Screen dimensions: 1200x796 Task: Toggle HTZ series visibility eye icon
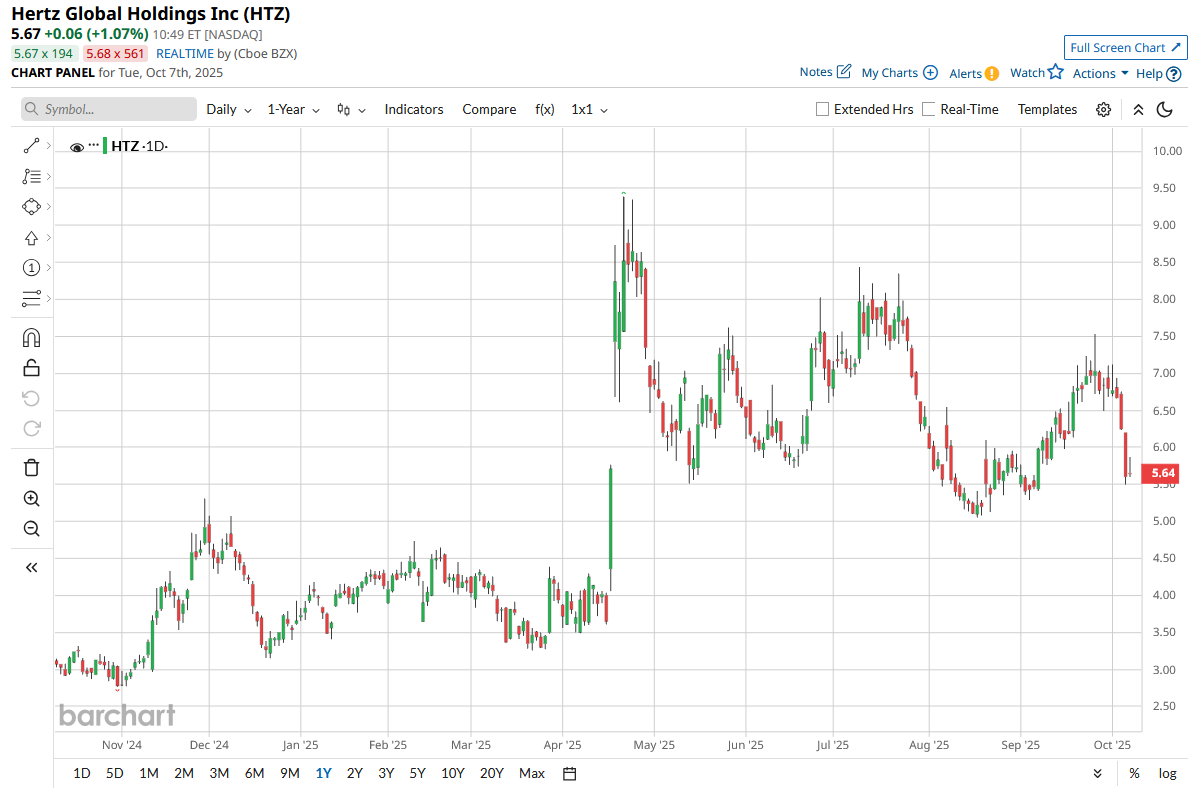pyautogui.click(x=77, y=147)
